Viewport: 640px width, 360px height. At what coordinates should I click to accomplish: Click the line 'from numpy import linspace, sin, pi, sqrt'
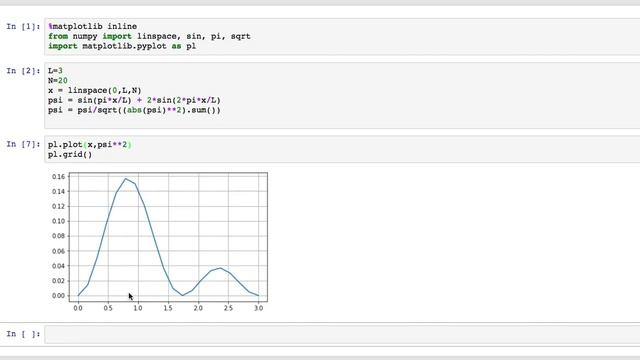tap(149, 36)
